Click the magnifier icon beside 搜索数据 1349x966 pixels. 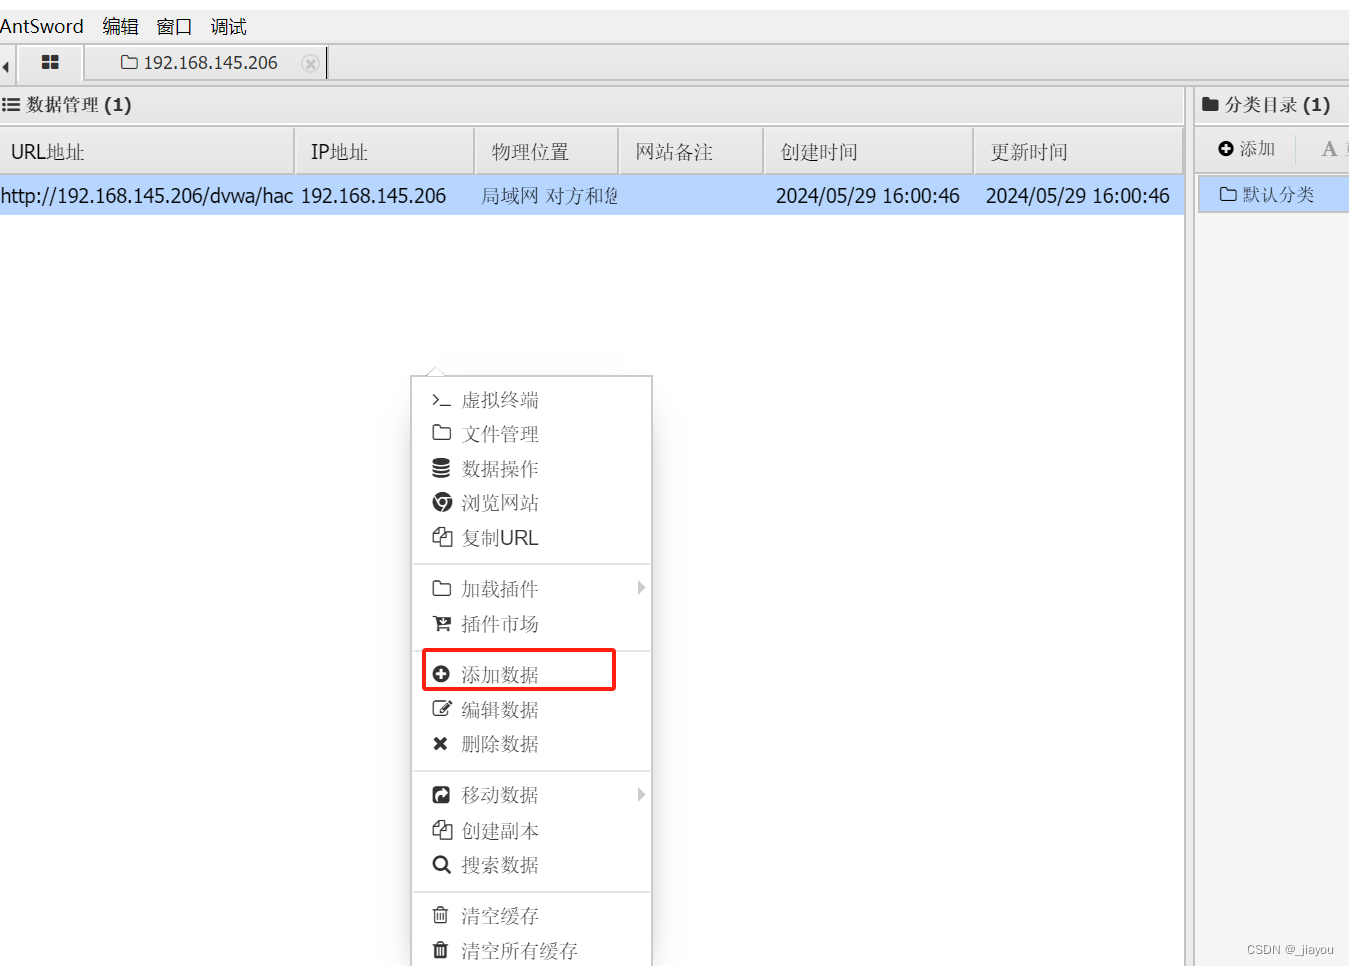tap(441, 864)
